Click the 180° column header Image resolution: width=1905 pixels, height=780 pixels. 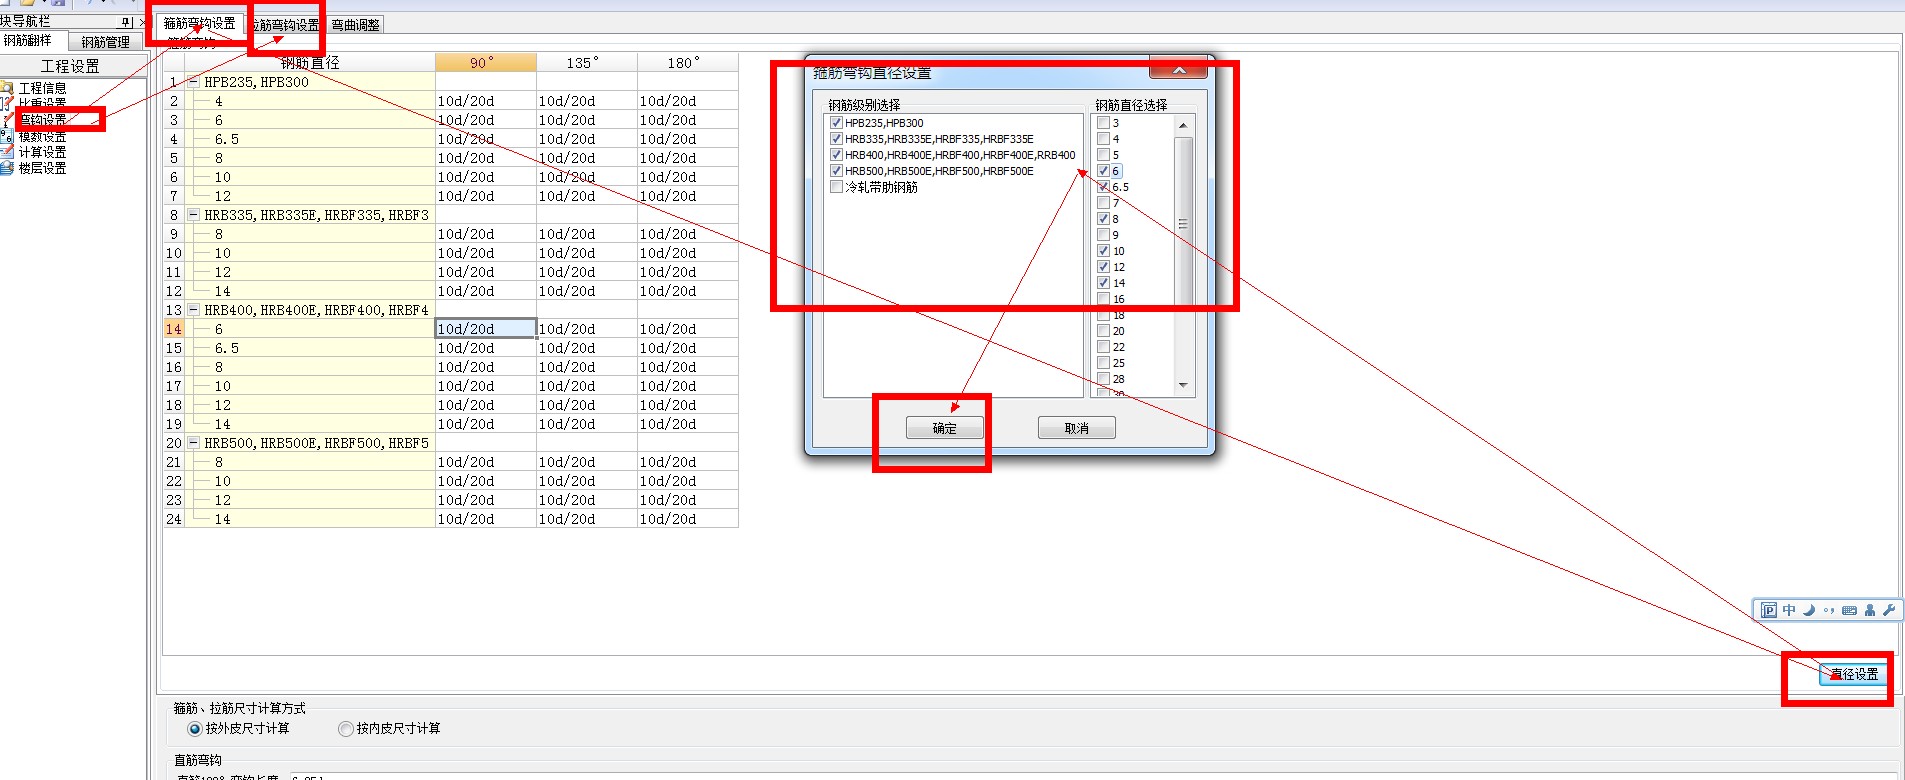[x=688, y=62]
